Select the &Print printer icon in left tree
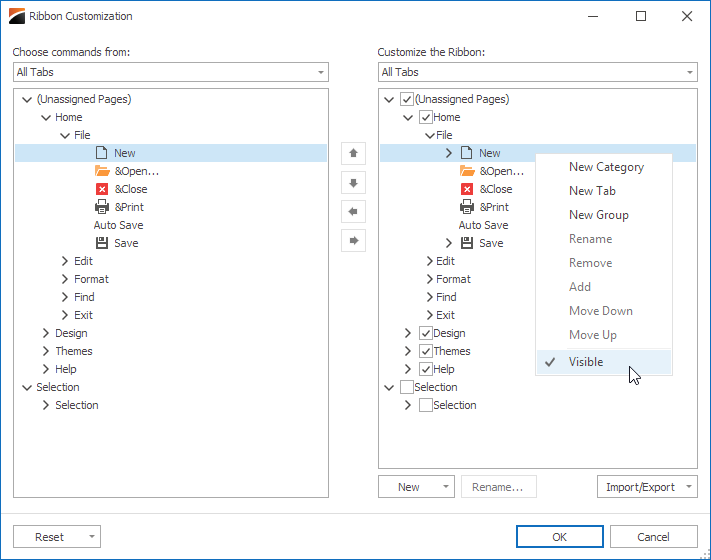 click(102, 207)
